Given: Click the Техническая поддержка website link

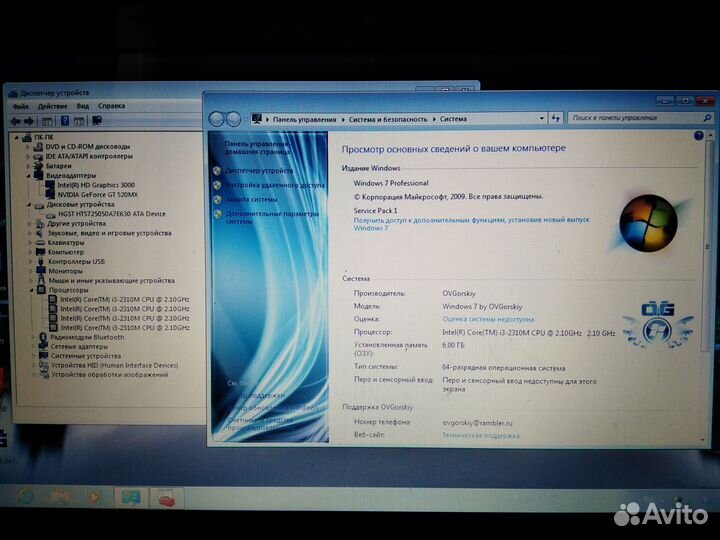Looking at the screenshot, I should coord(481,436).
